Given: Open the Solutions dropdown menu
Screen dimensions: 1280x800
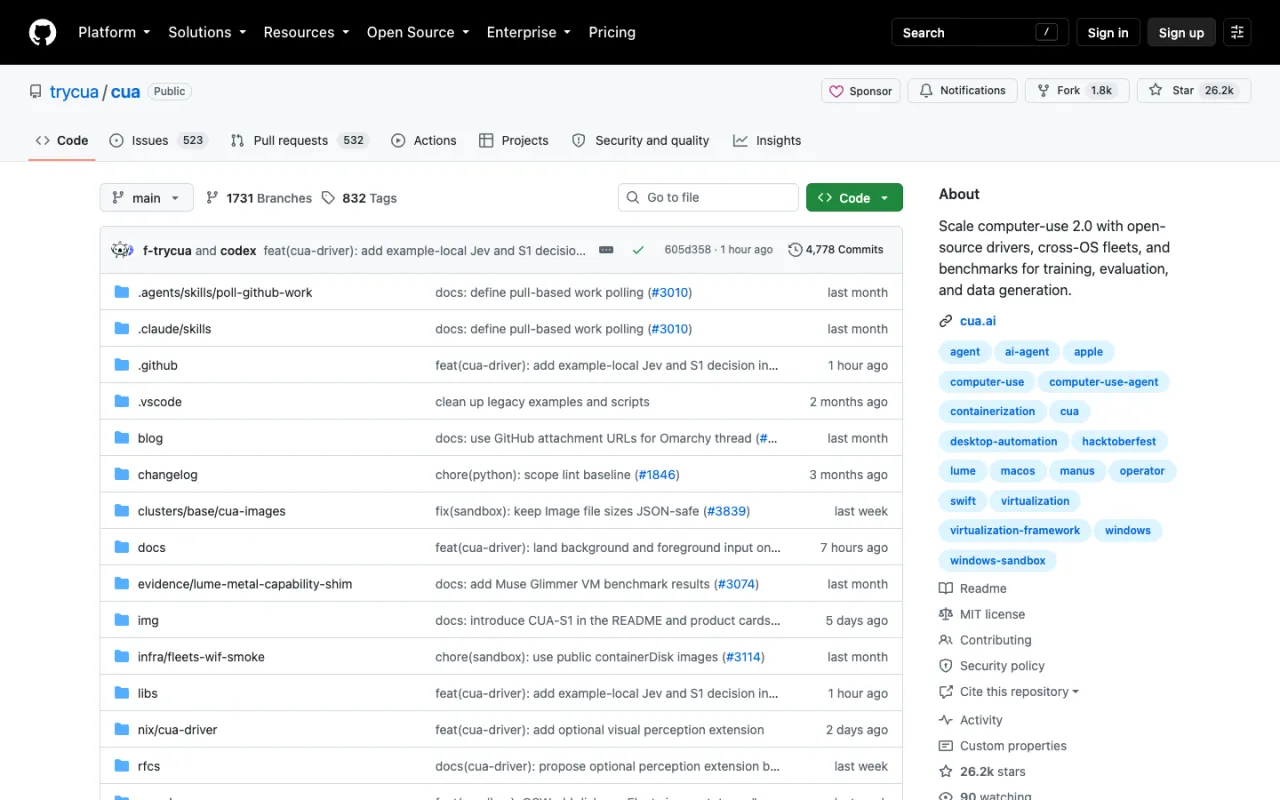Looking at the screenshot, I should pos(207,32).
